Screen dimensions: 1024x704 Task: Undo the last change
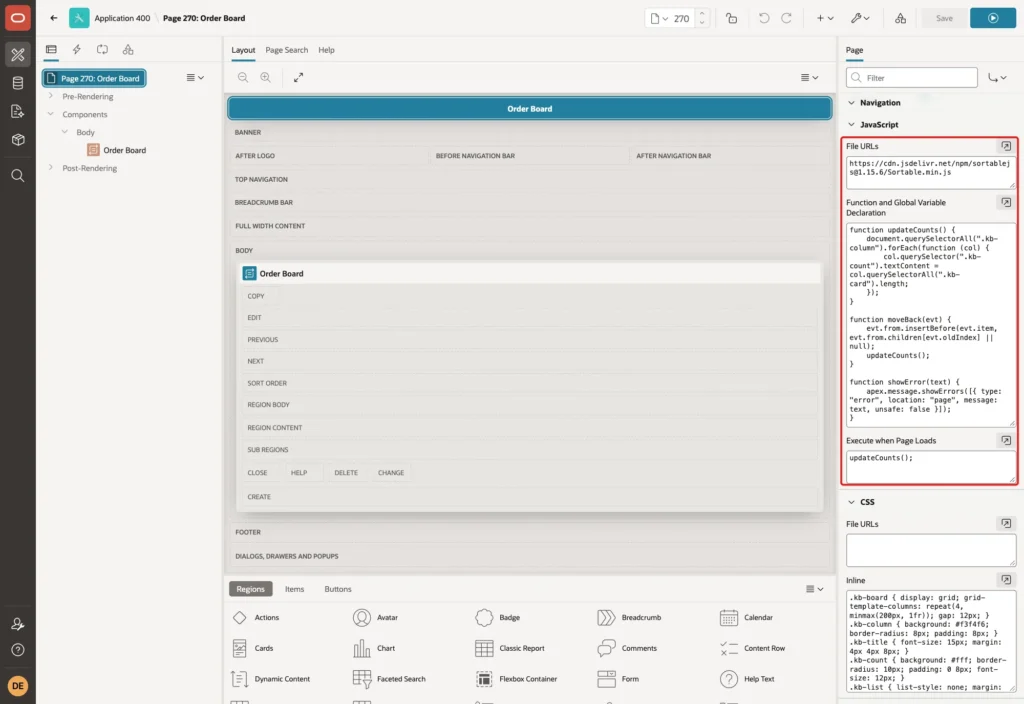(x=763, y=18)
